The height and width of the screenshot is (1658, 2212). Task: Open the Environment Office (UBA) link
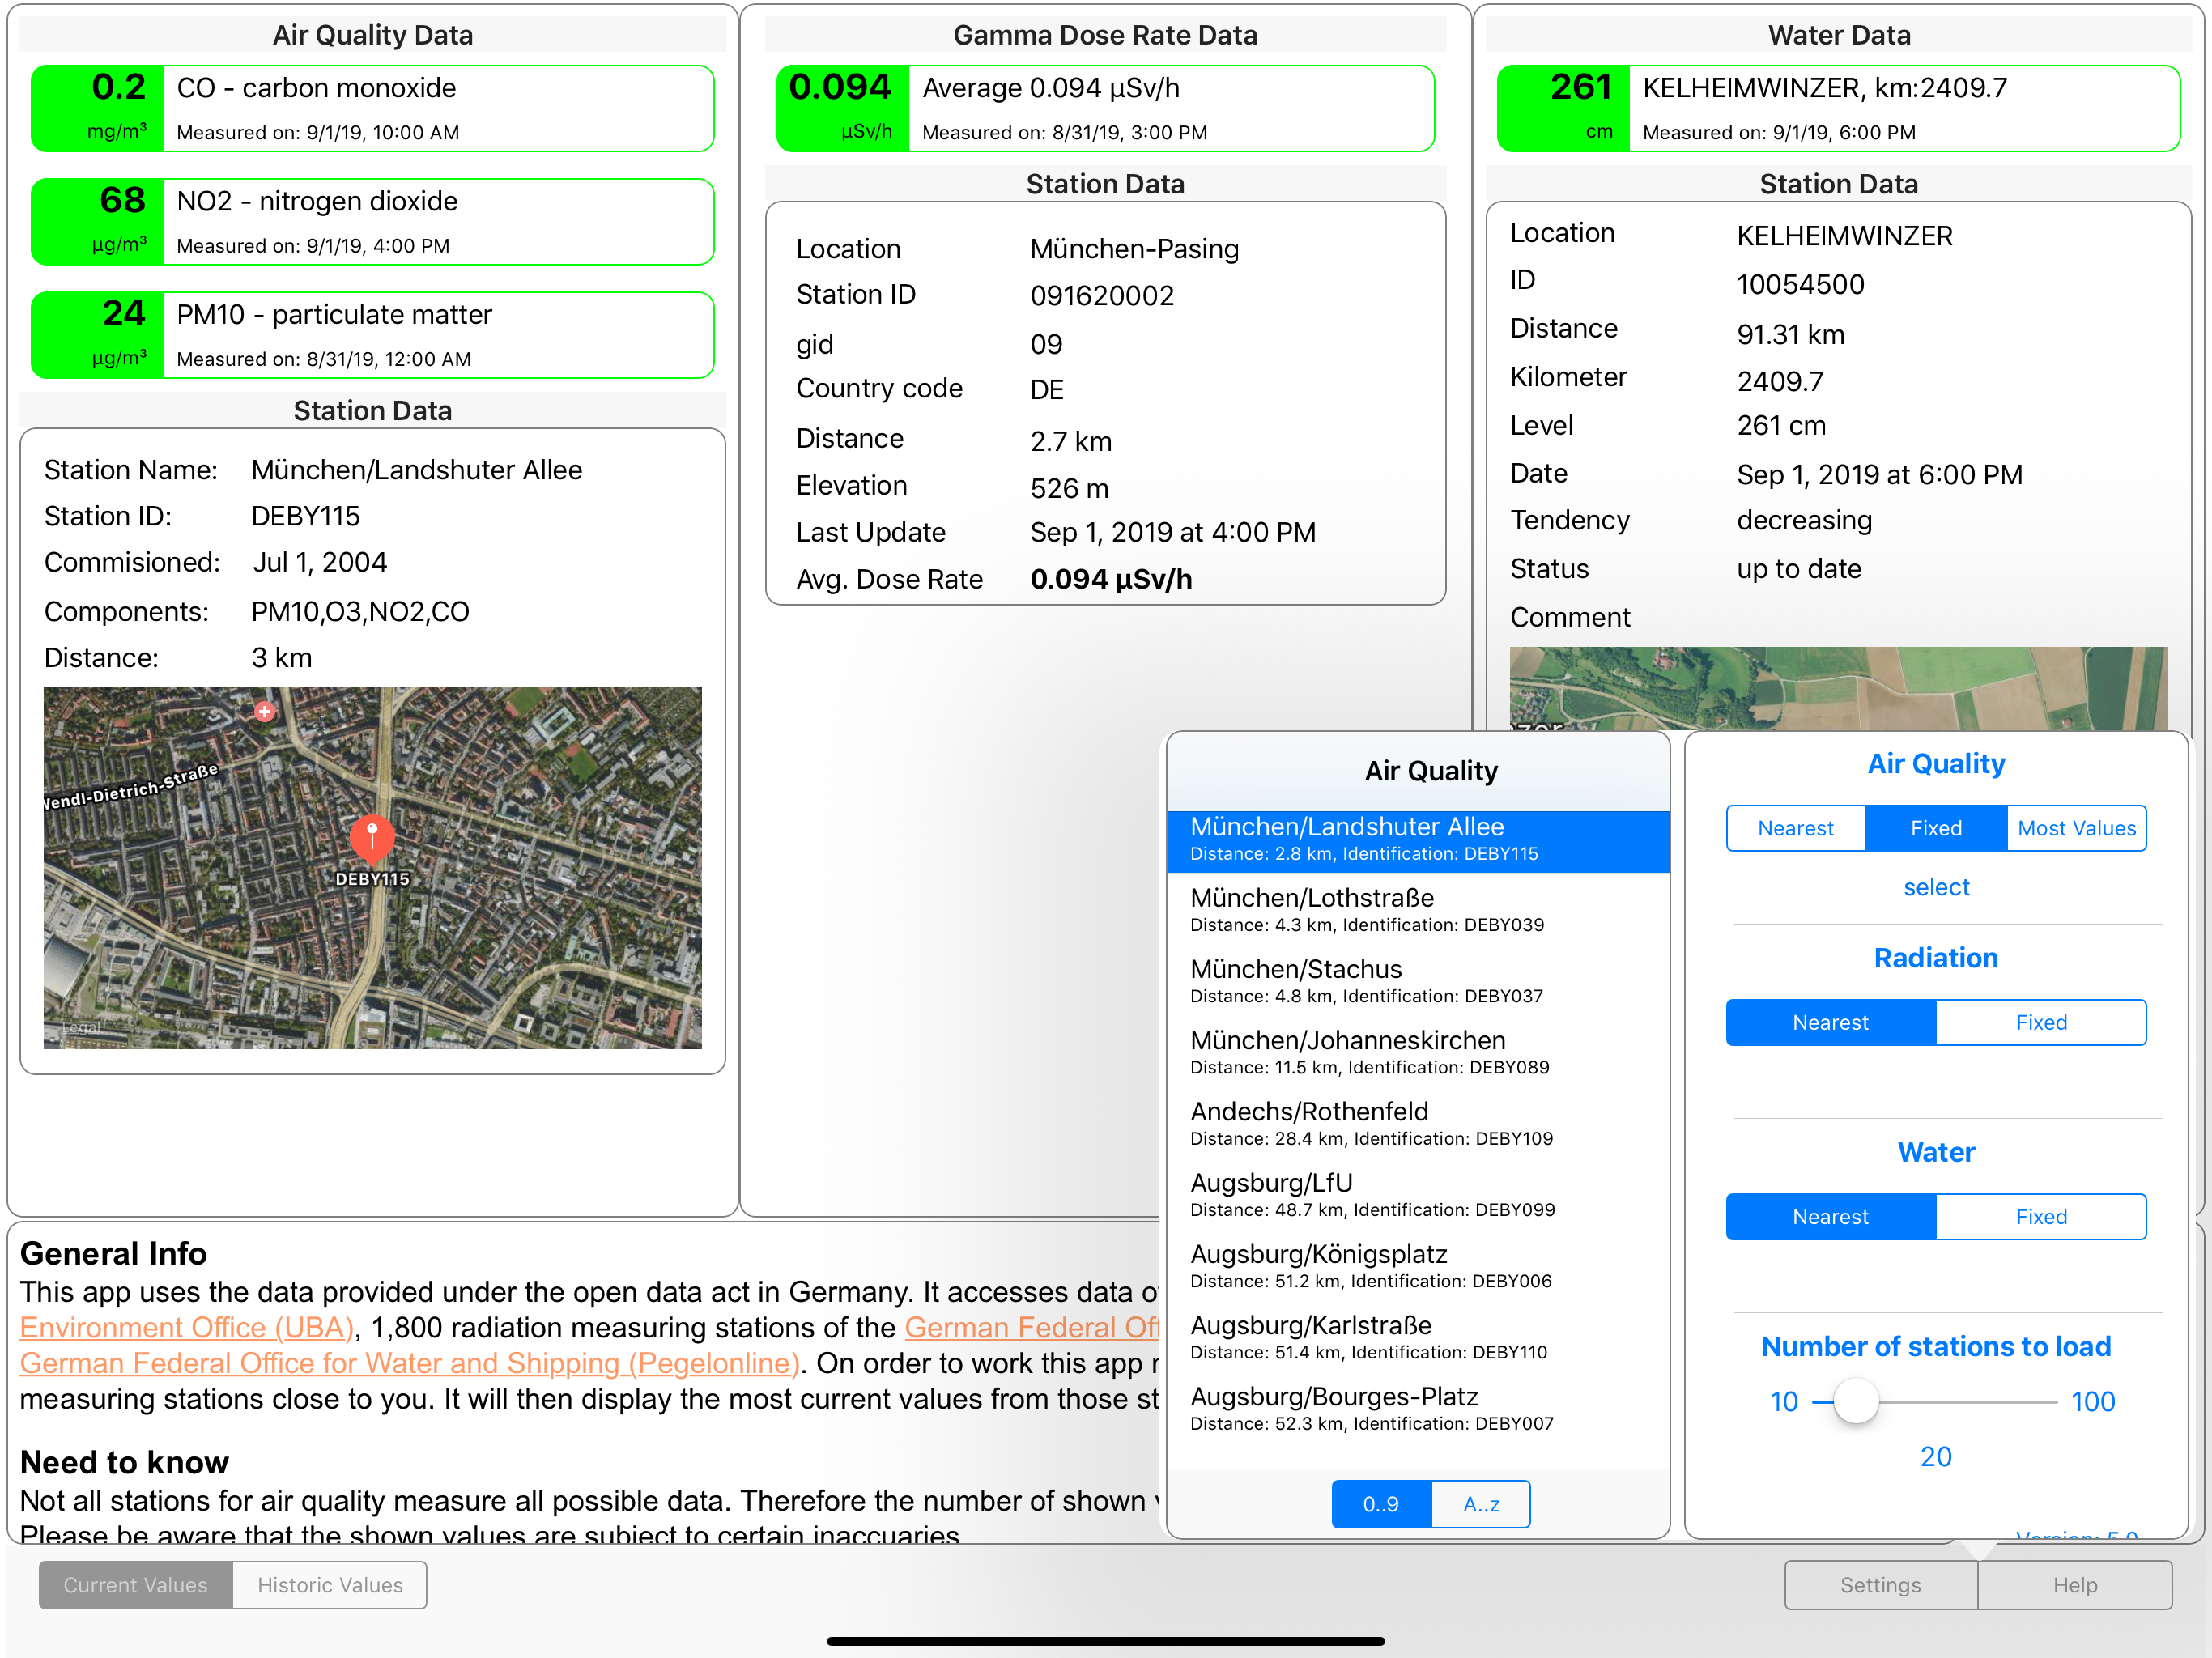pyautogui.click(x=187, y=1327)
